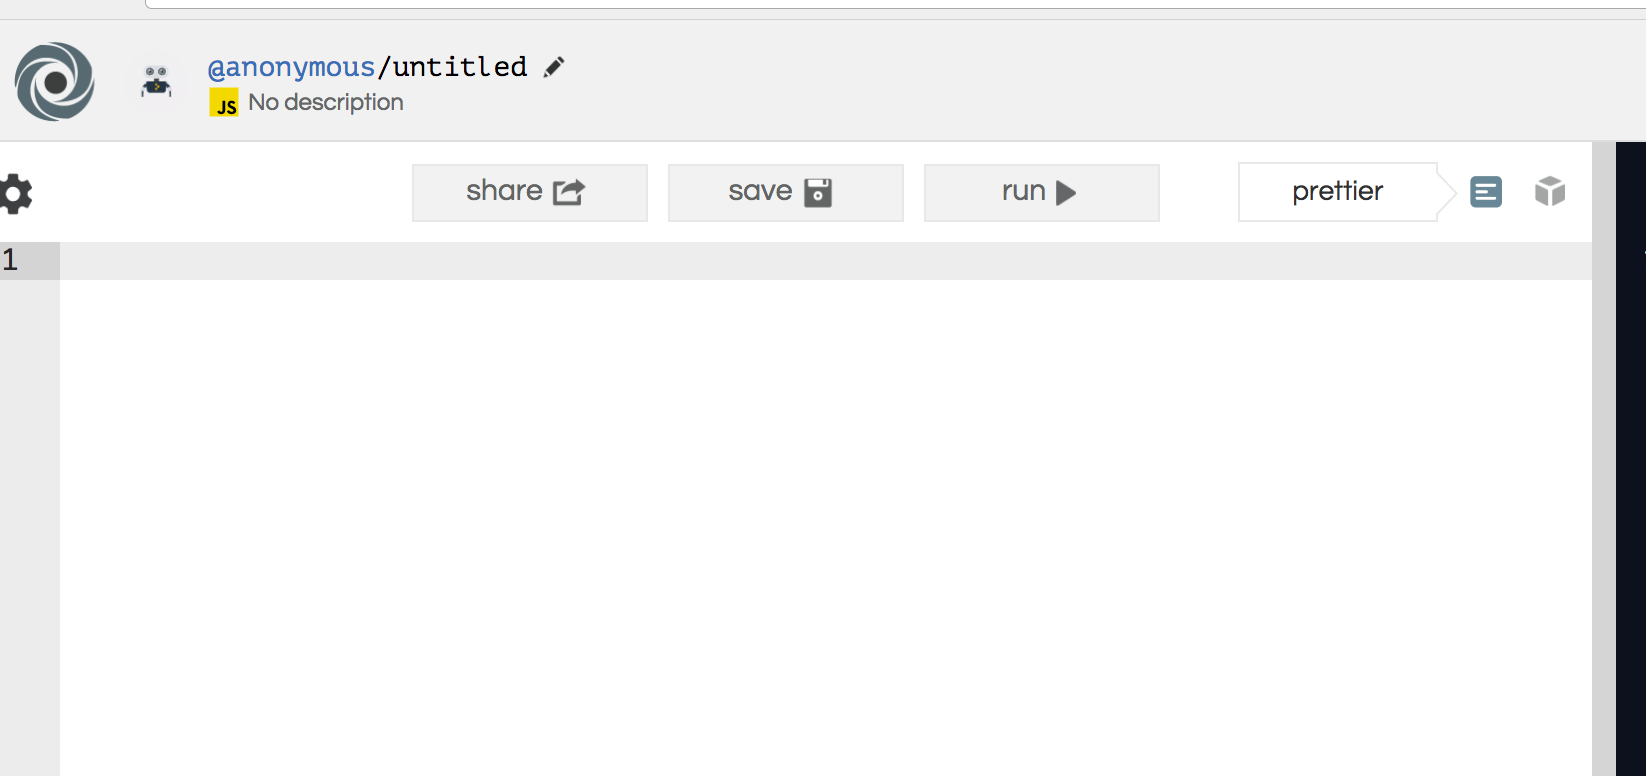Click the share button
1646x776 pixels.
530,193
